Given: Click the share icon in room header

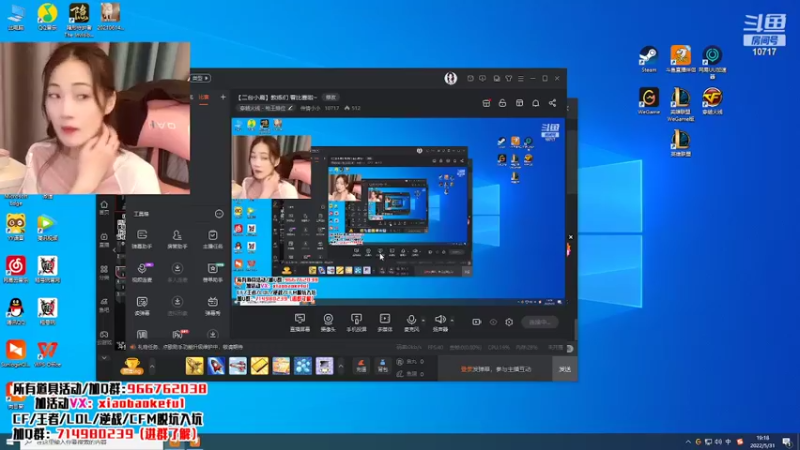Looking at the screenshot, I should tap(553, 103).
